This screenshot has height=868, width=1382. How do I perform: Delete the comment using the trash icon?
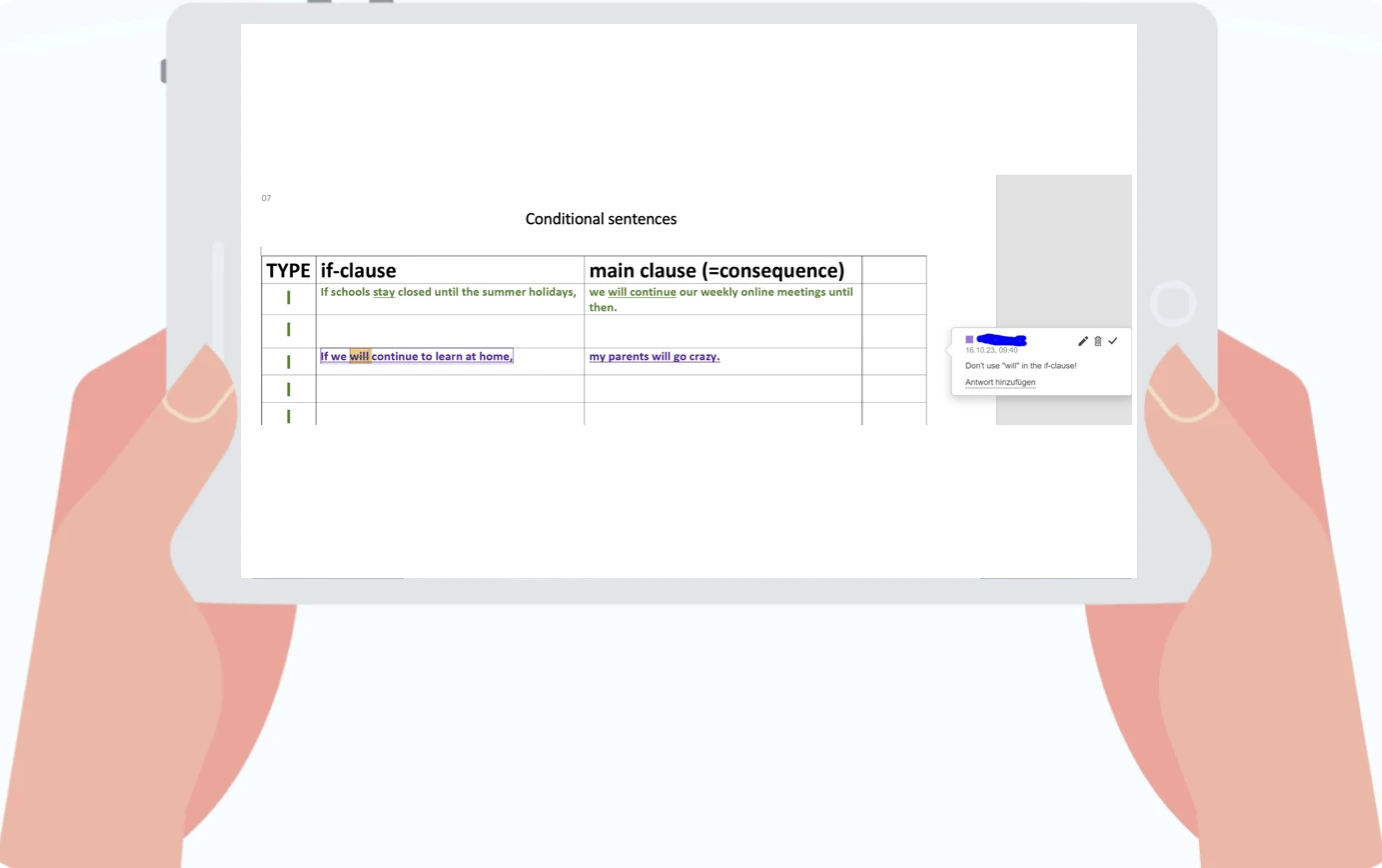click(1098, 341)
